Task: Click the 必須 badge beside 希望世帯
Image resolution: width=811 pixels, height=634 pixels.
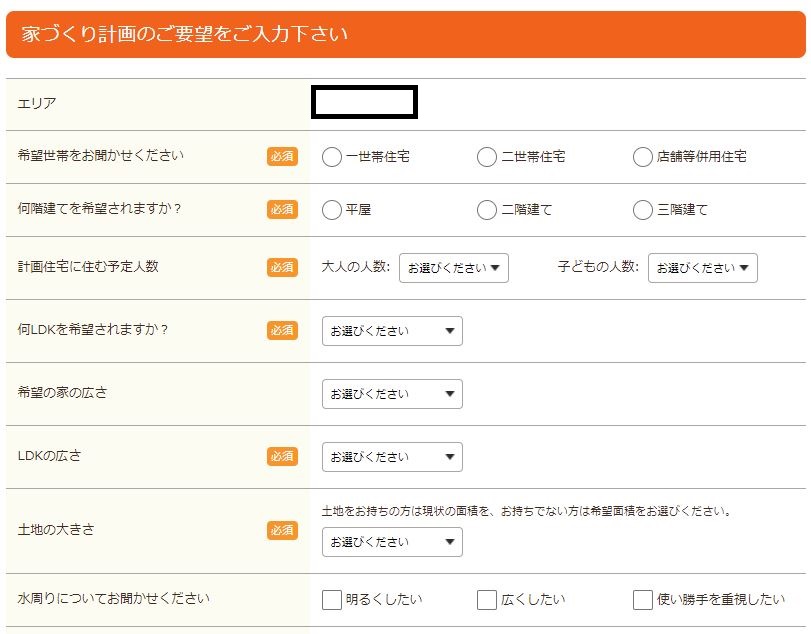Action: [282, 157]
